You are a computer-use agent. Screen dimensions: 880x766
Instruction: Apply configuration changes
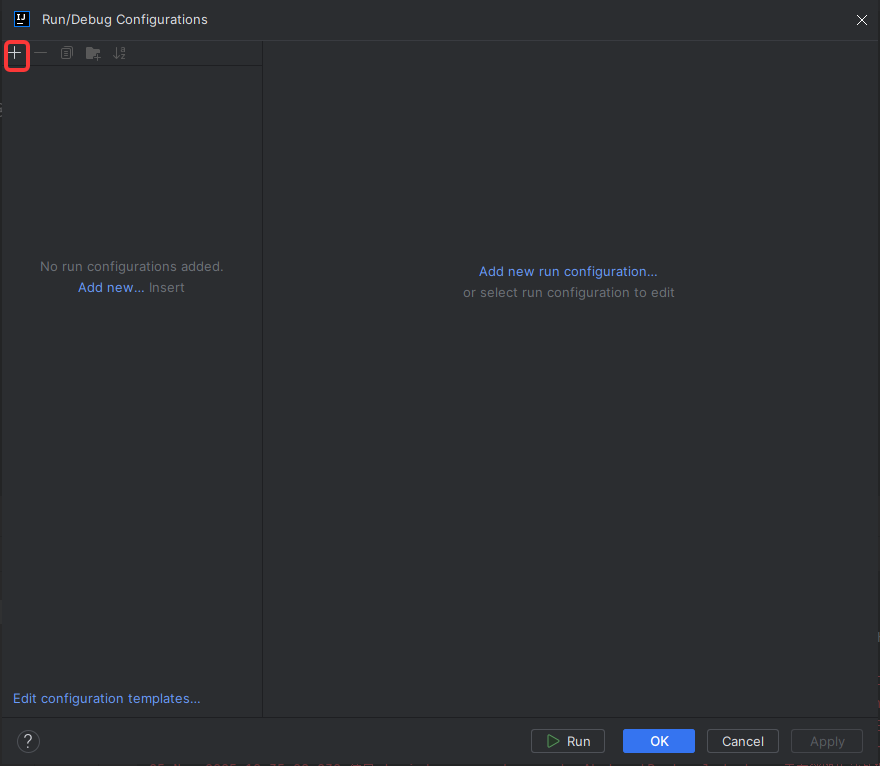coord(826,741)
